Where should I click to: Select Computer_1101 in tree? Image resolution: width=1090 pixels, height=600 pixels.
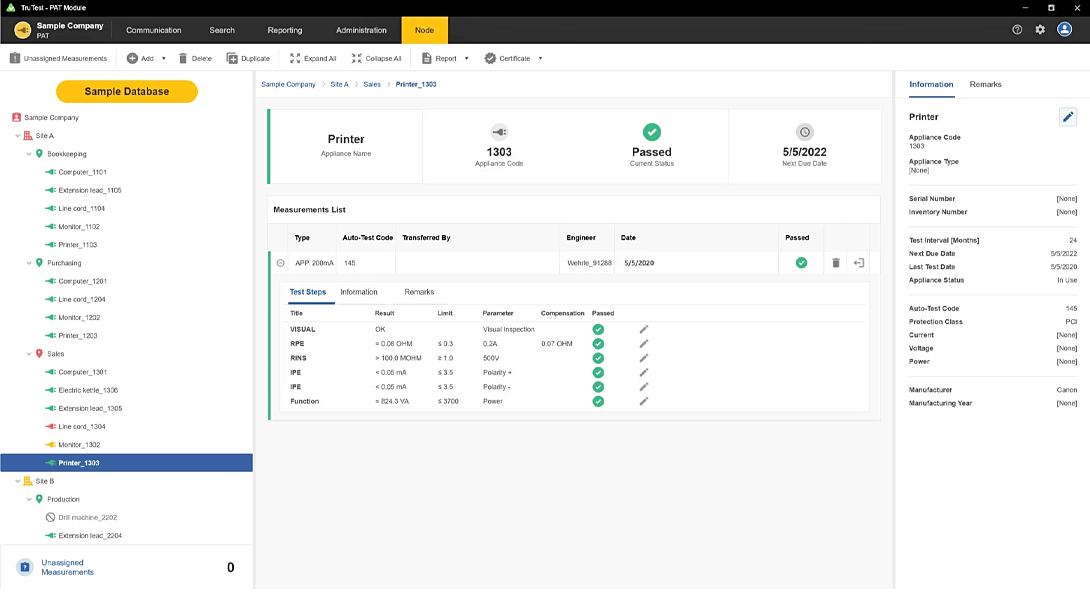82,172
